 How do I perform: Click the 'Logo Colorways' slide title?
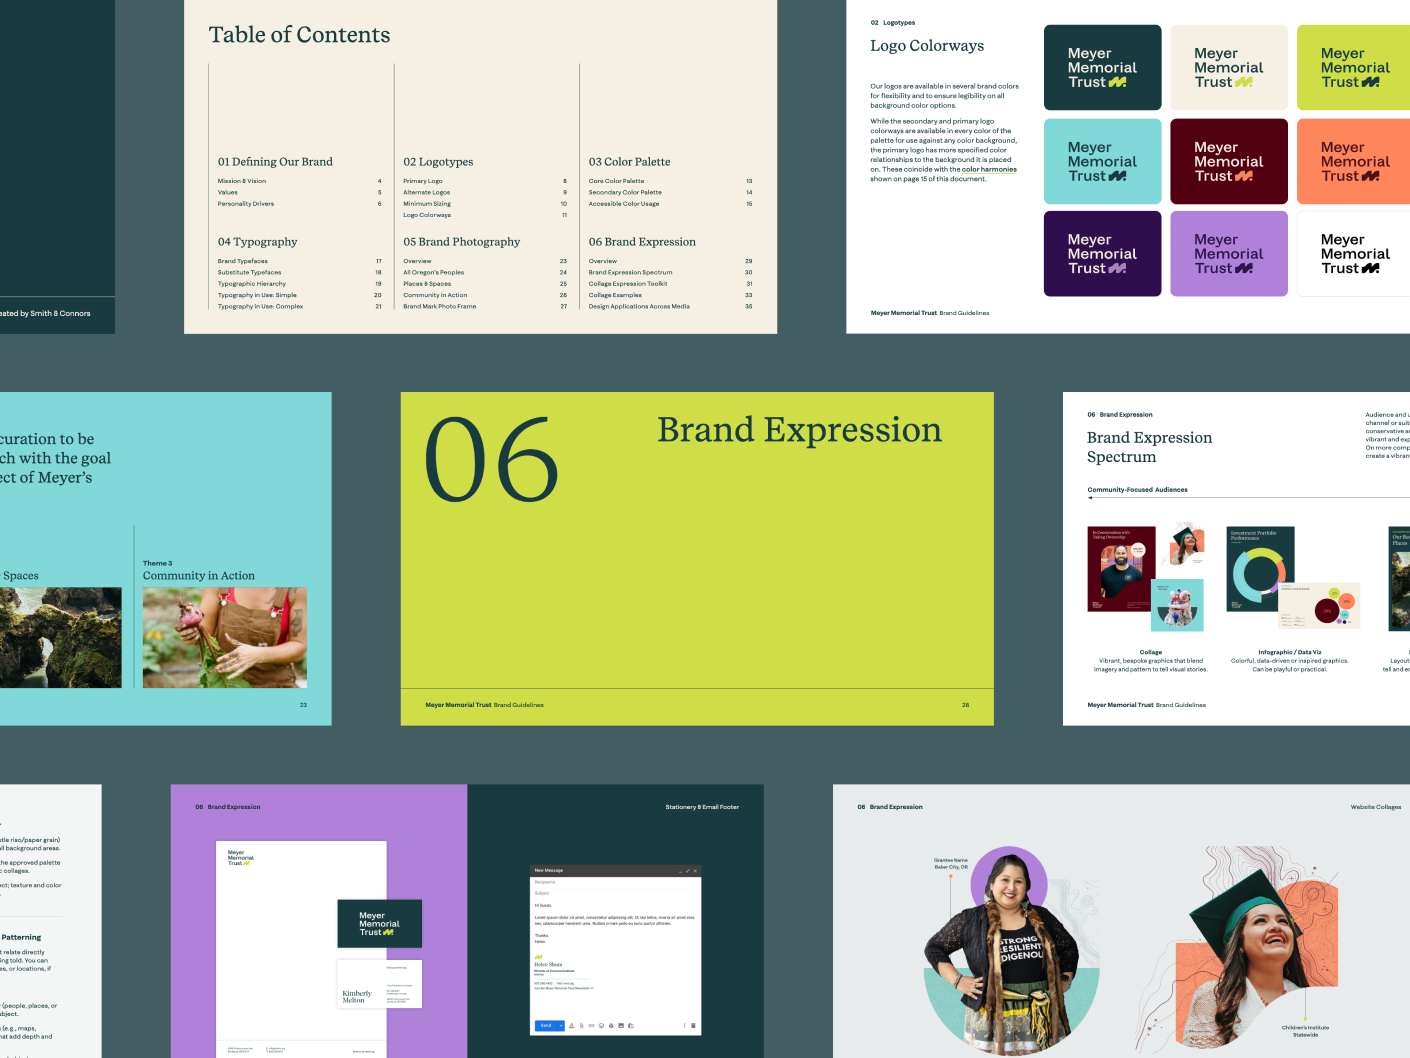(x=927, y=46)
